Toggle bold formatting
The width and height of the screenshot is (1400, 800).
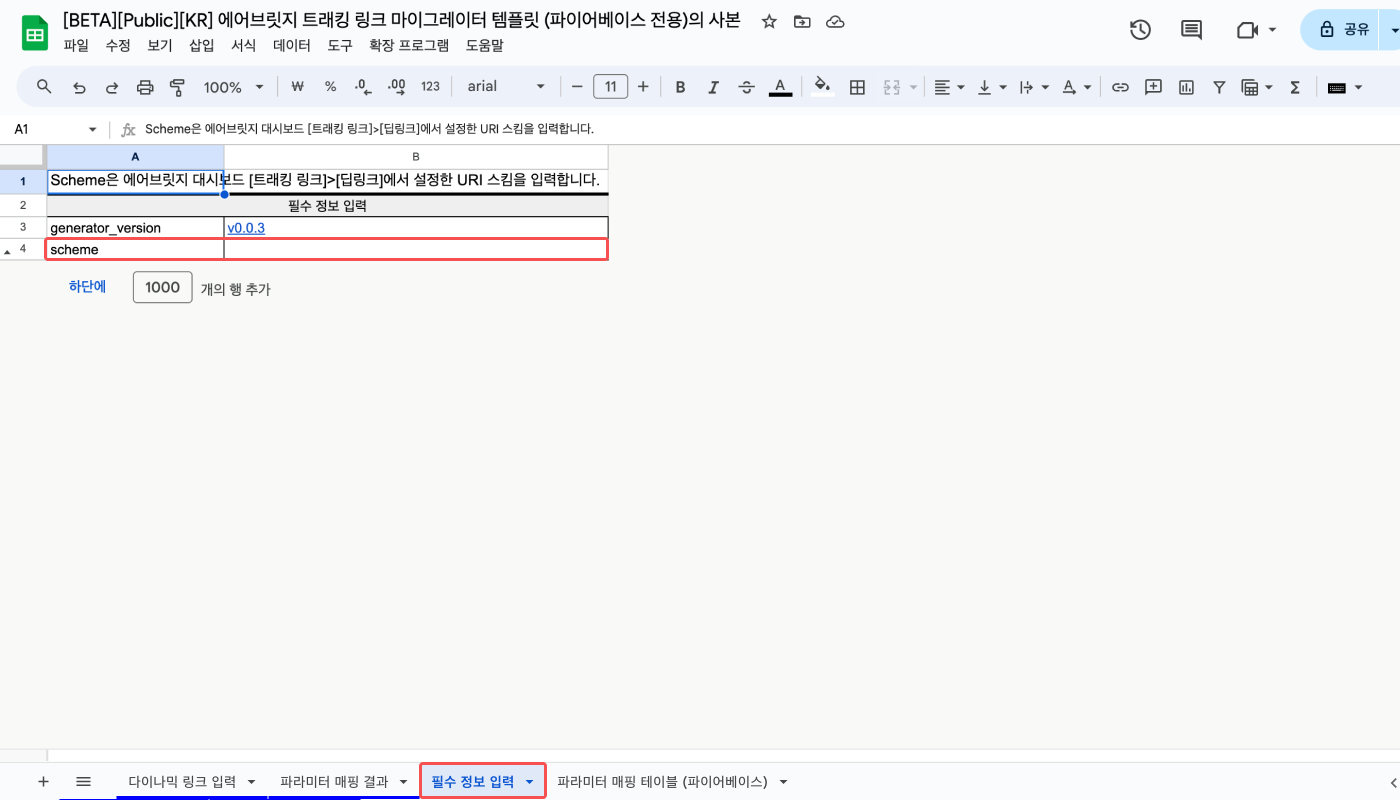pyautogui.click(x=680, y=87)
